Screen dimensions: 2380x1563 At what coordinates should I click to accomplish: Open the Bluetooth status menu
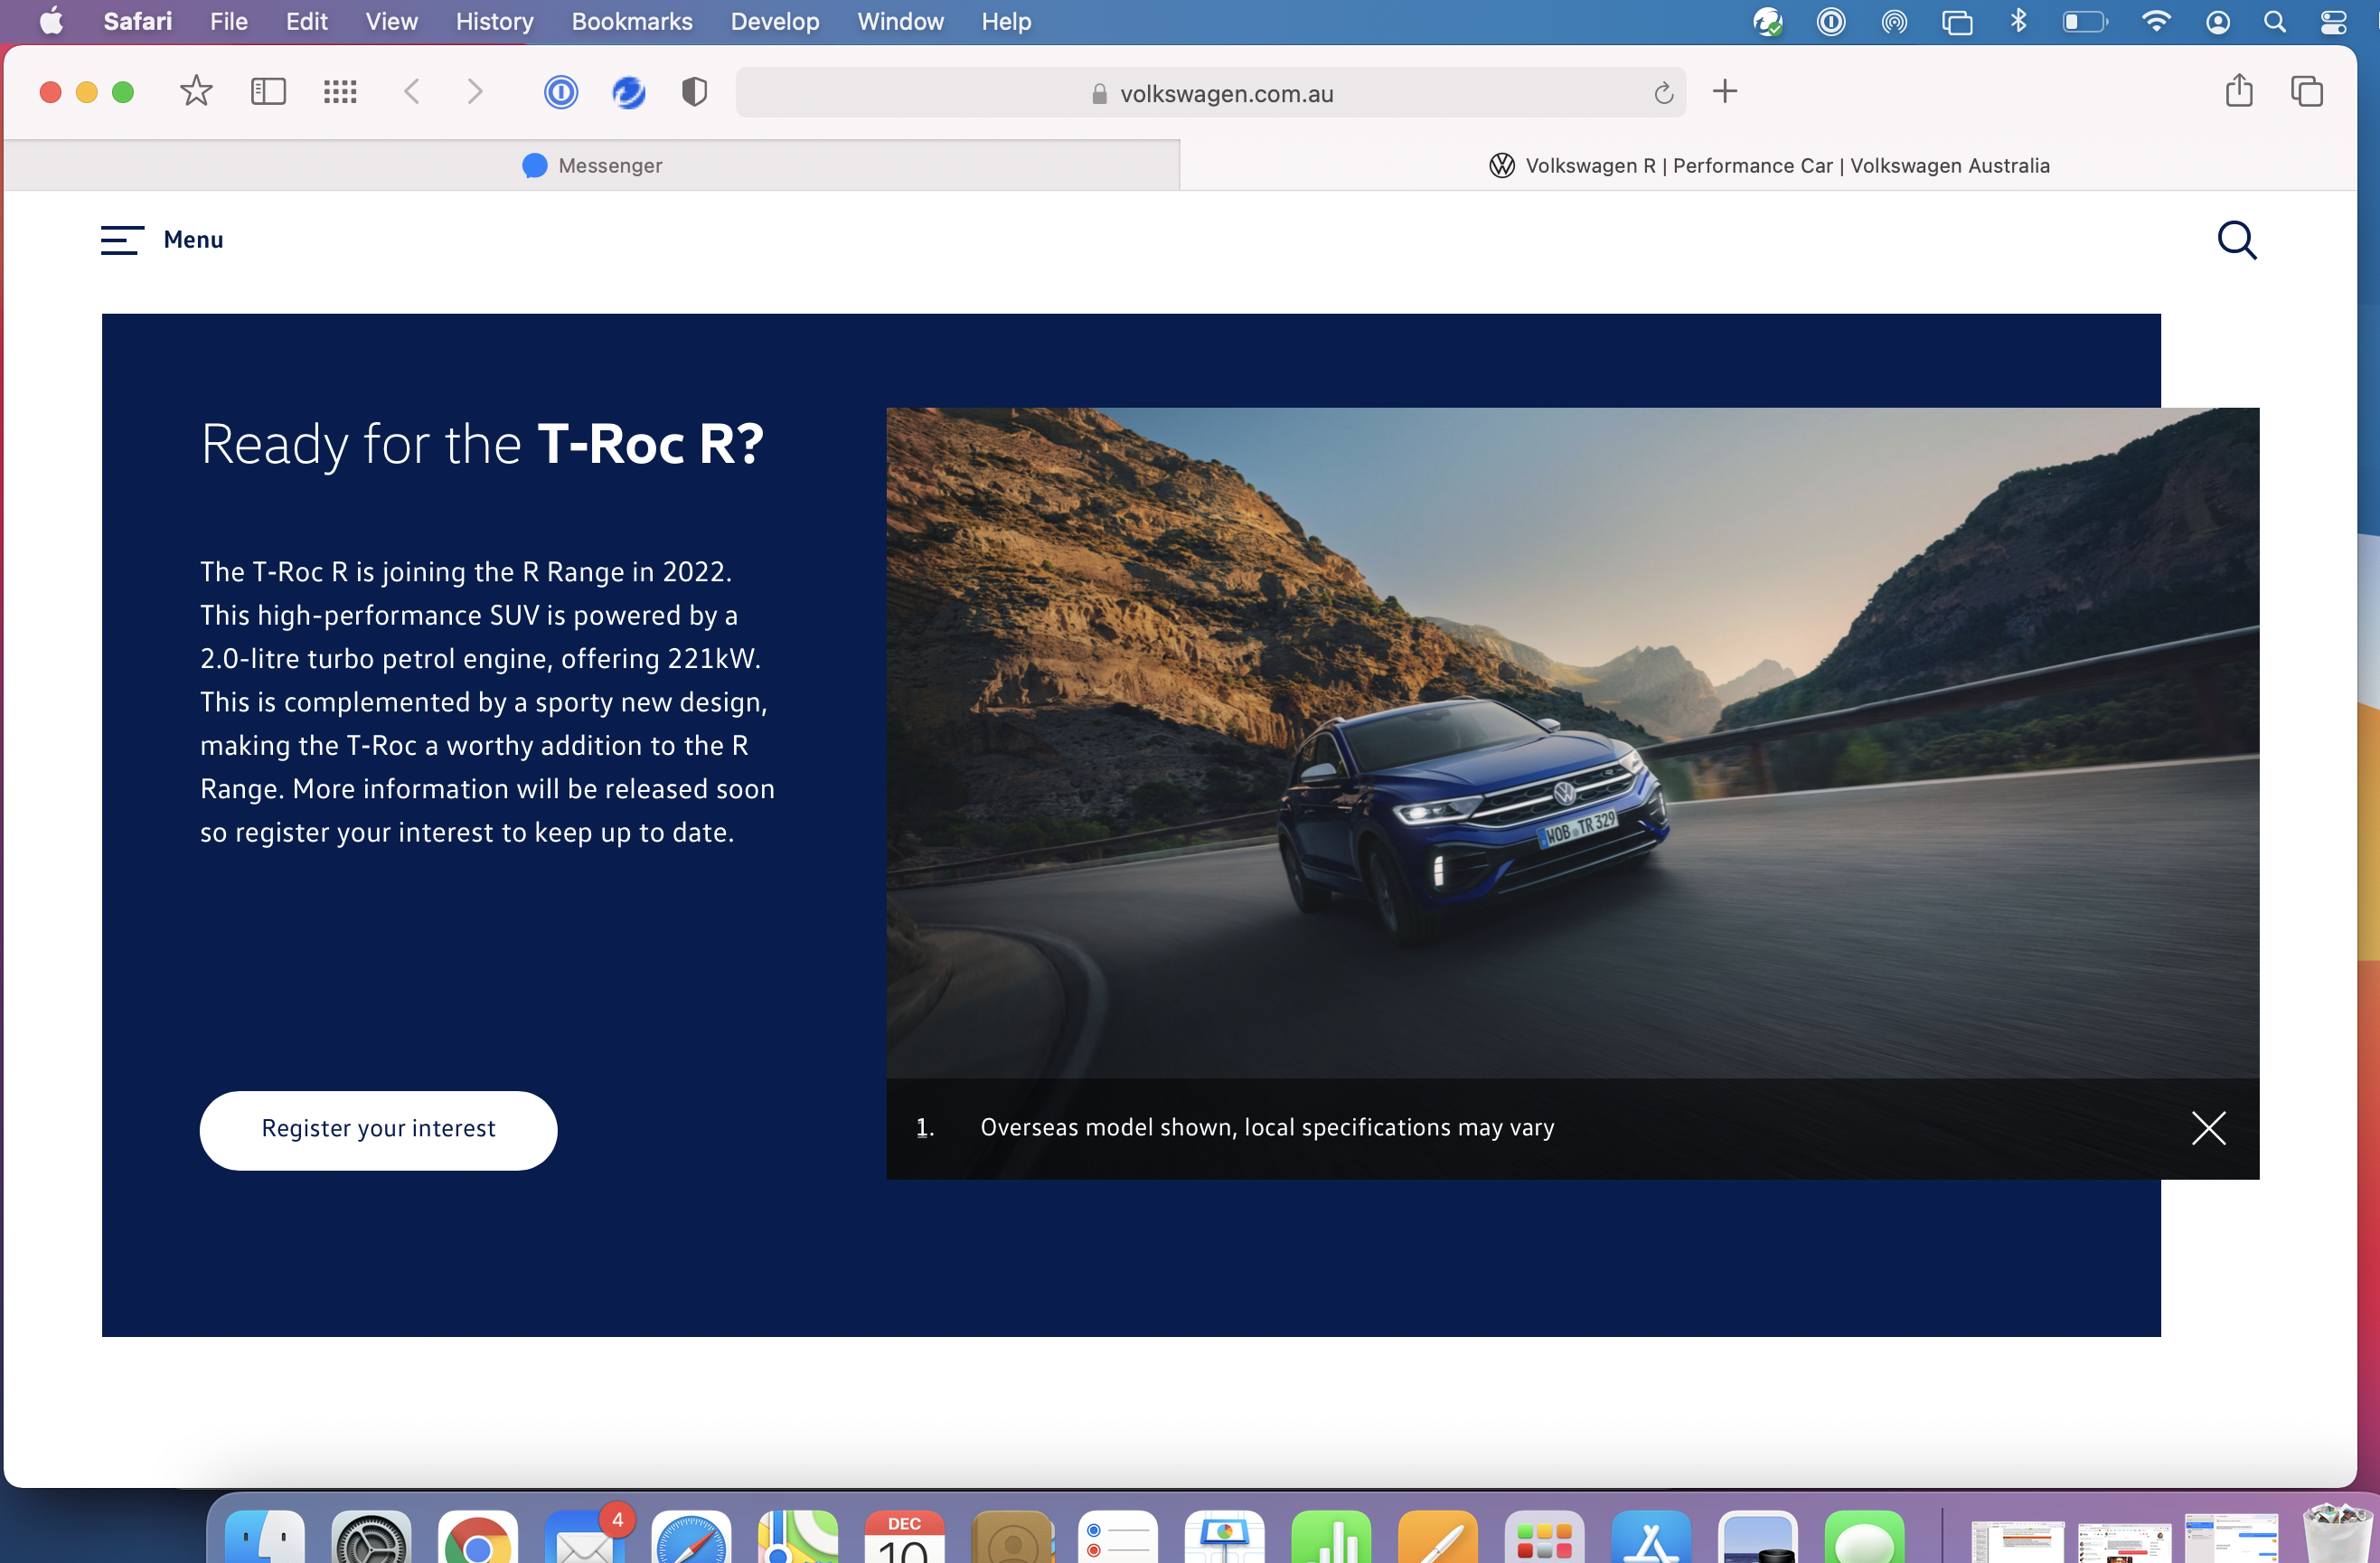[x=2019, y=21]
